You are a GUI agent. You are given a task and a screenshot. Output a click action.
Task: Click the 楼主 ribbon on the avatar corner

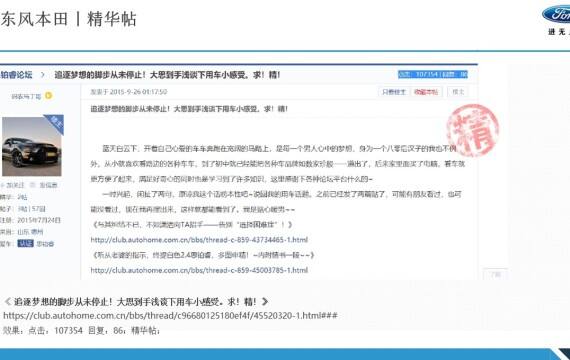(56, 123)
